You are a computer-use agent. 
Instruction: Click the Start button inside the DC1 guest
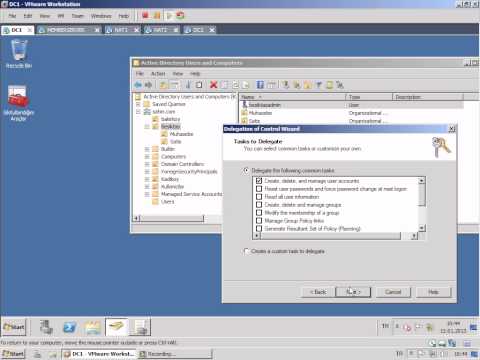click(14, 327)
